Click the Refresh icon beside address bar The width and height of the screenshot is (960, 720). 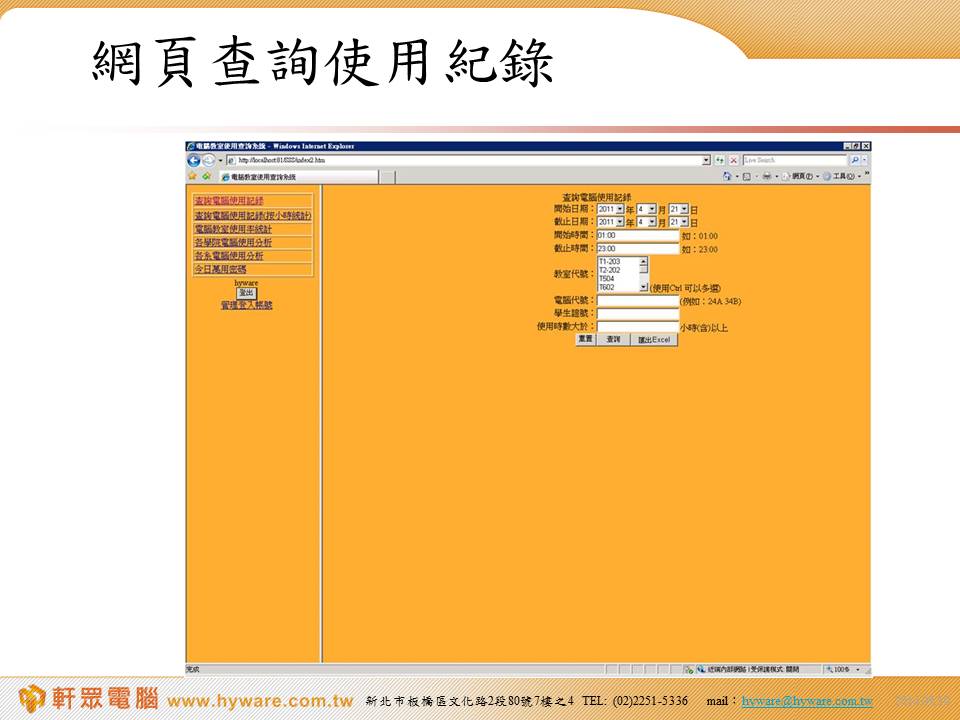pos(720,160)
